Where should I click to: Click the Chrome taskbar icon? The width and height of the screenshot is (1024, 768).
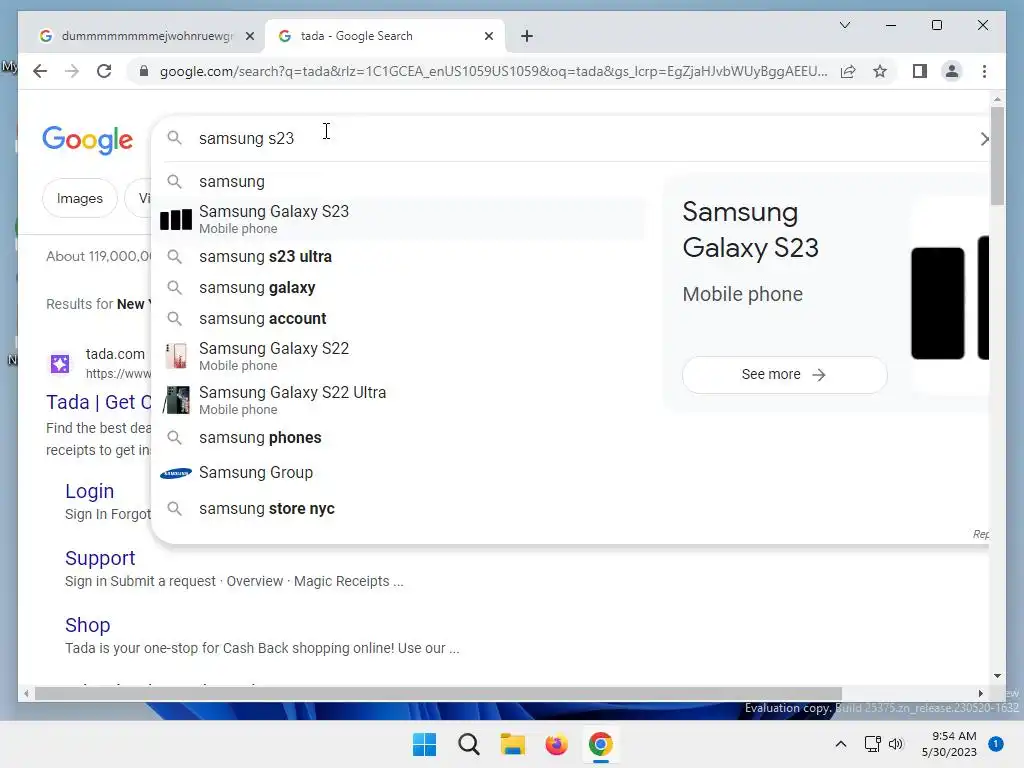click(600, 744)
